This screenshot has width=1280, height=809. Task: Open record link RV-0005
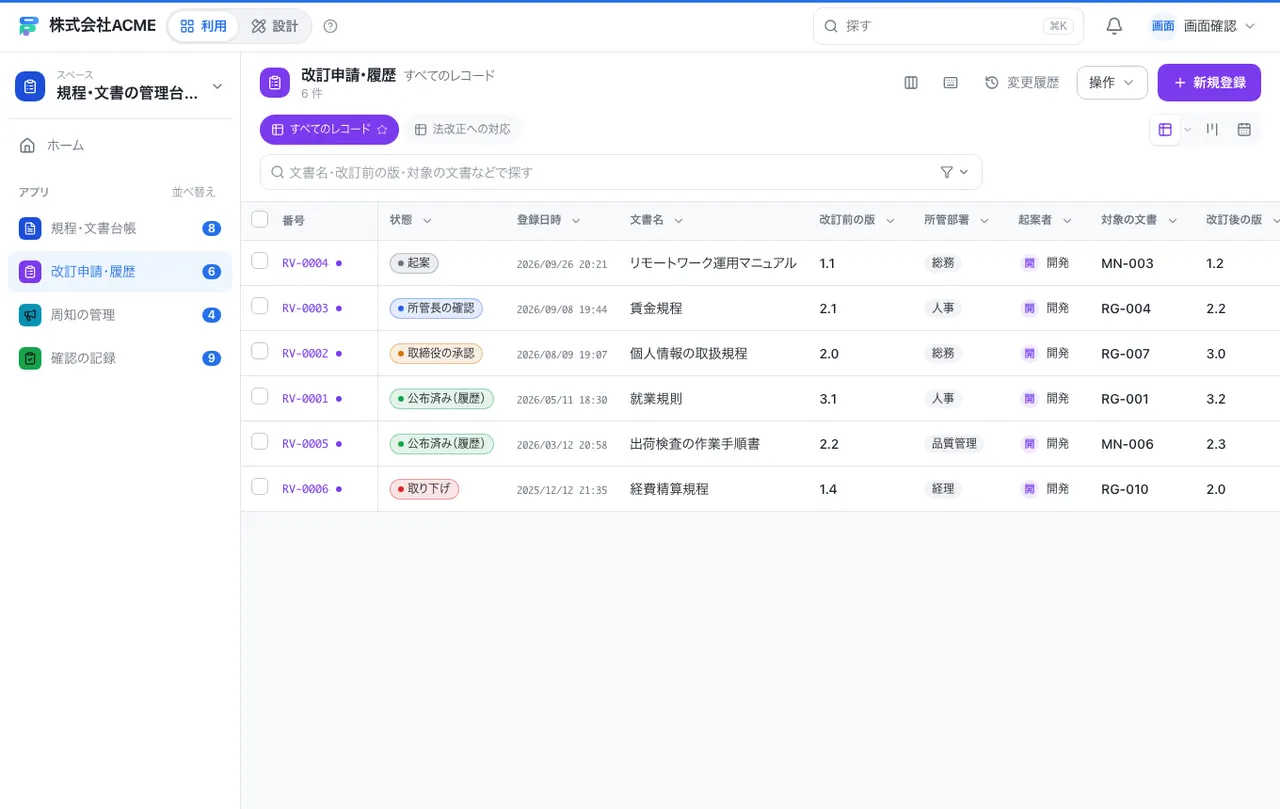(305, 444)
